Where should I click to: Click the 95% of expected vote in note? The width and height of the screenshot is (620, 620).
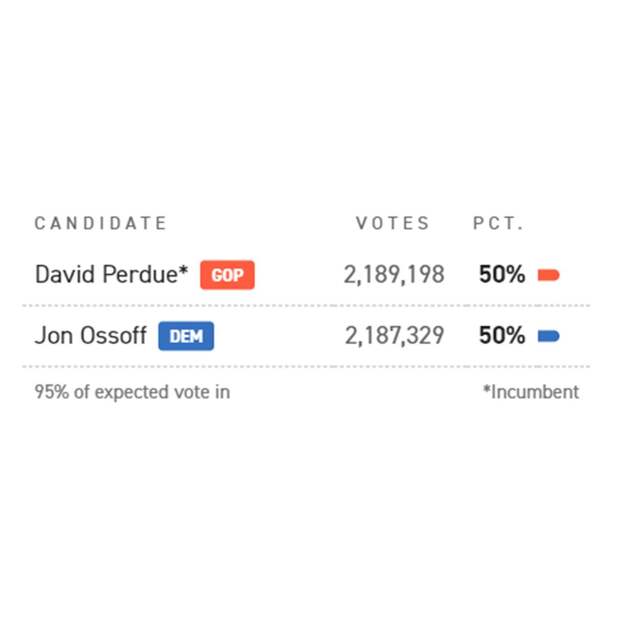132,392
